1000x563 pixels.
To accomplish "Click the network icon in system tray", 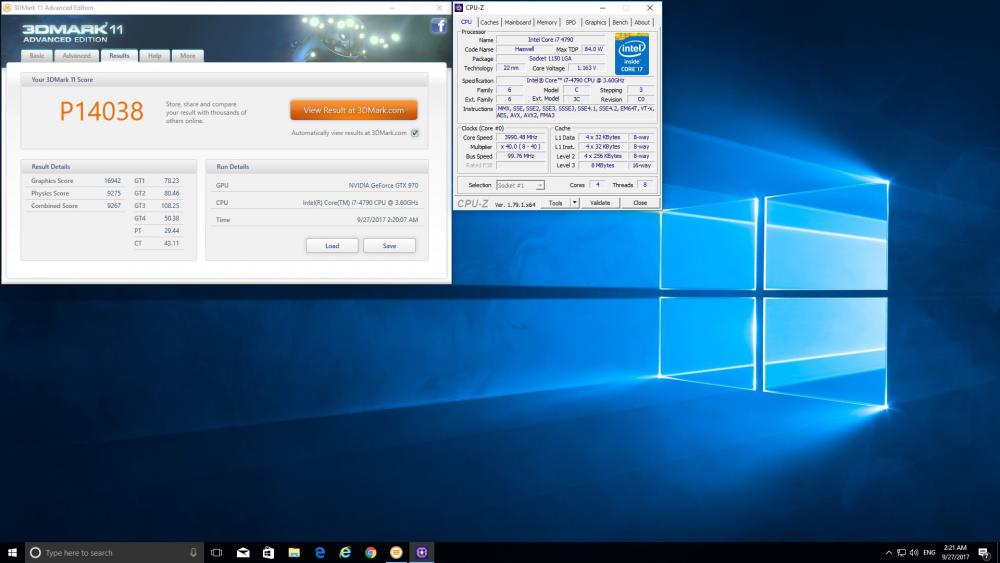I will [x=901, y=552].
